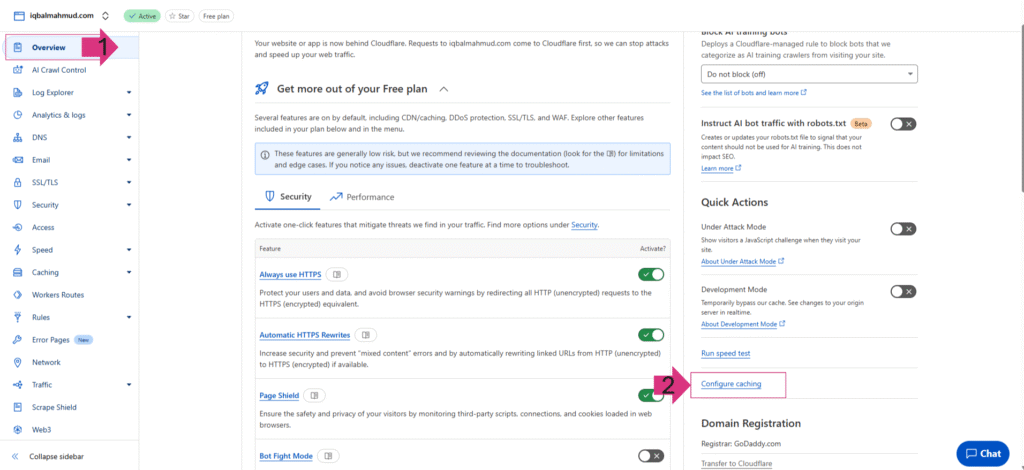Open documentation icon beside Always use HTTPS
This screenshot has width=1024, height=470.
click(x=337, y=275)
